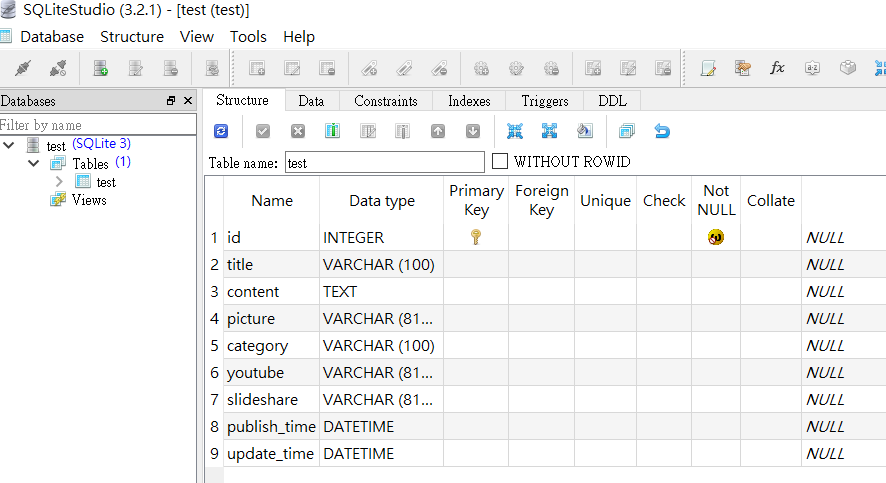The width and height of the screenshot is (886, 483).
Task: Open the SQL editor icon
Action: tap(708, 68)
